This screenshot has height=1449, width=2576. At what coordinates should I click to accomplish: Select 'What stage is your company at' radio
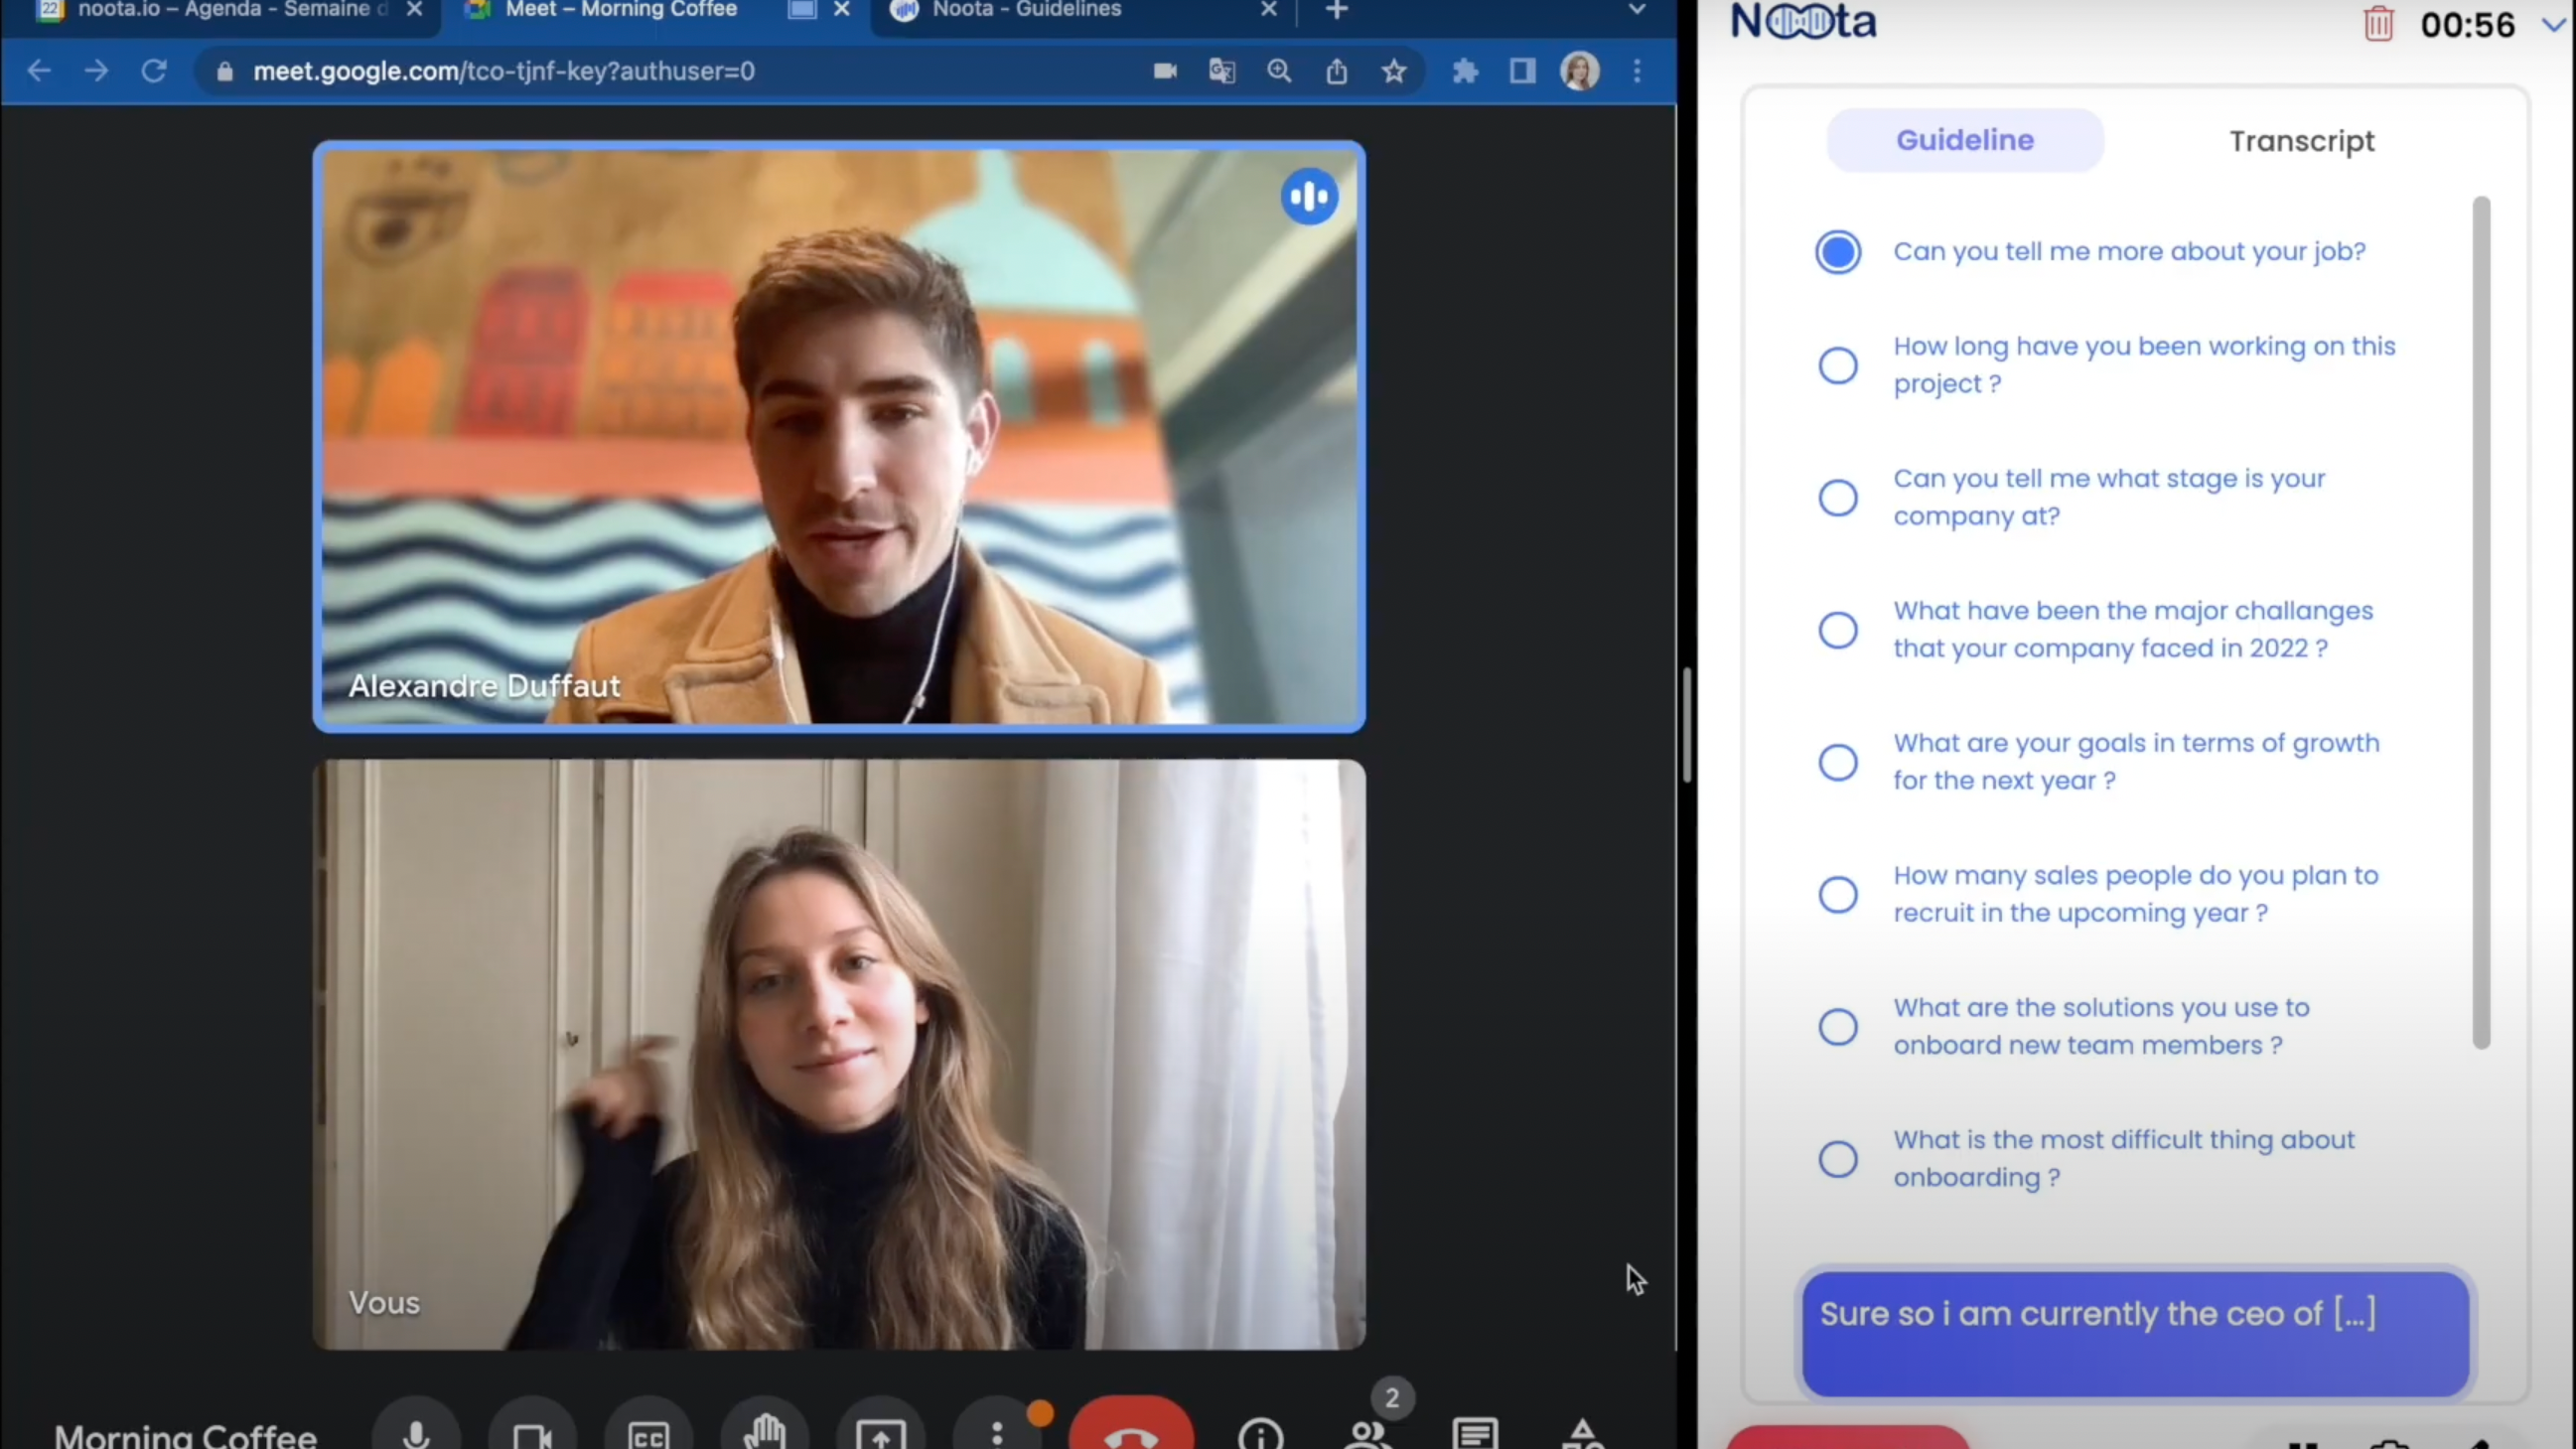[1837, 497]
